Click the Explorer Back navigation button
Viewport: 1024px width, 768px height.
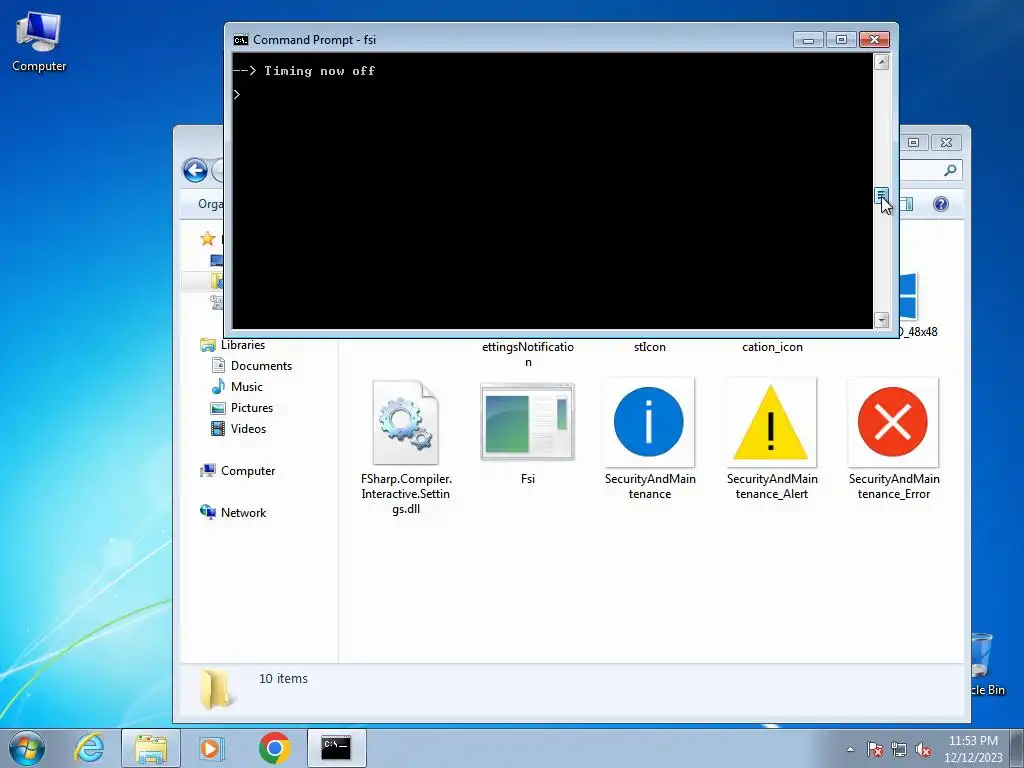point(195,170)
